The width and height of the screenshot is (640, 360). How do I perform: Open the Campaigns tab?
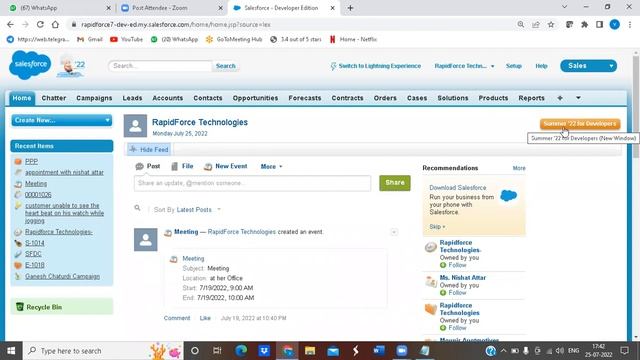(94, 98)
